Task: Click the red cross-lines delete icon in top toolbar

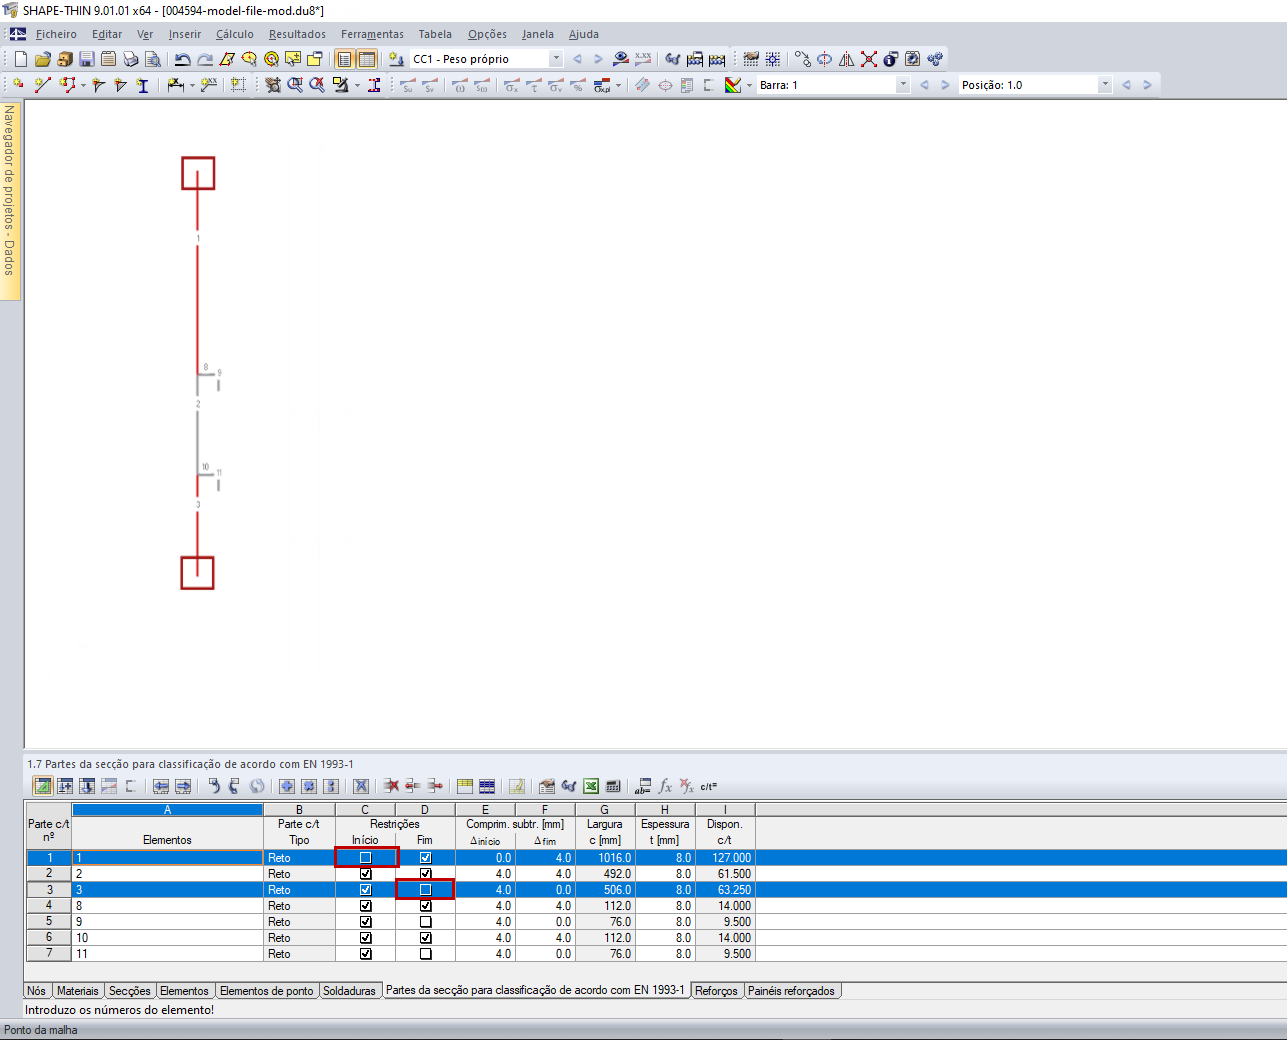Action: 869,59
